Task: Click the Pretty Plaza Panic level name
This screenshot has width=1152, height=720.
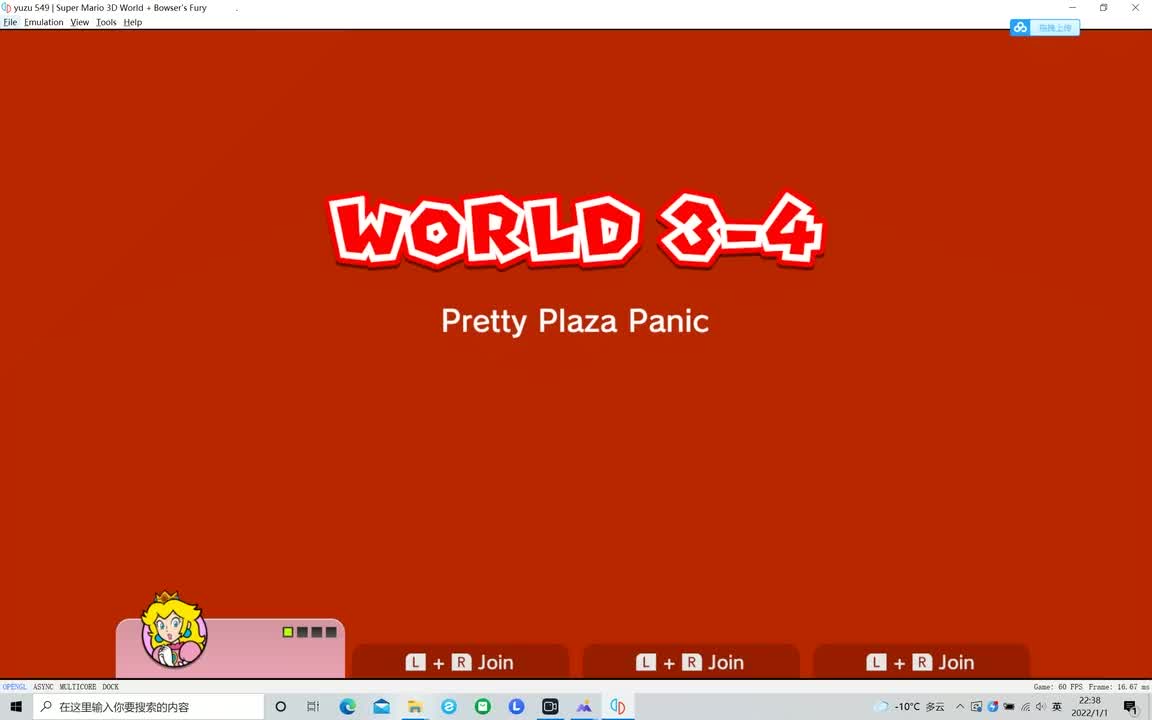Action: tap(575, 321)
